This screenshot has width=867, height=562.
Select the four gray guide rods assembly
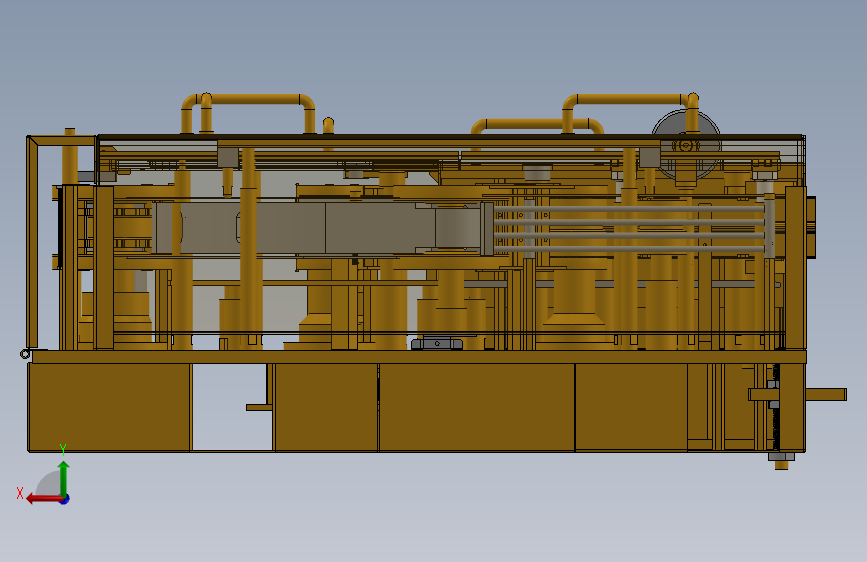click(629, 229)
